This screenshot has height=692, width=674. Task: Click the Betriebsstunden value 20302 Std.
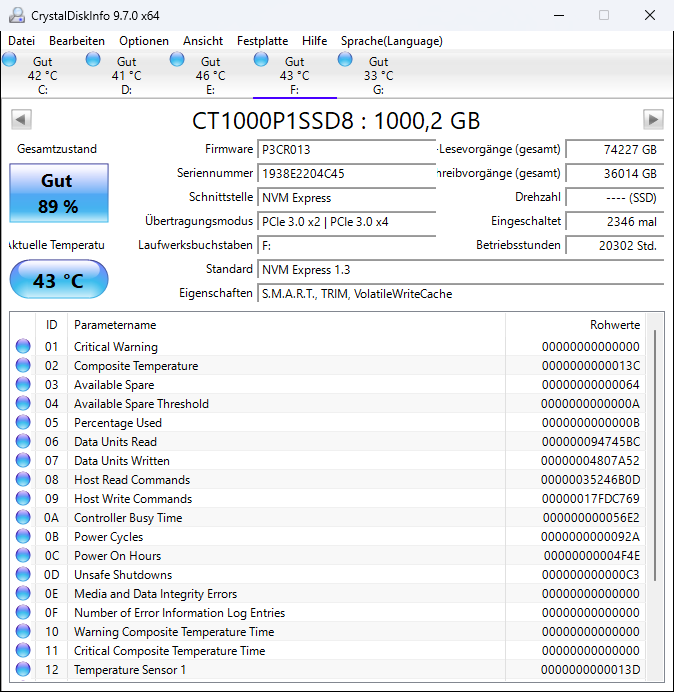coord(614,245)
